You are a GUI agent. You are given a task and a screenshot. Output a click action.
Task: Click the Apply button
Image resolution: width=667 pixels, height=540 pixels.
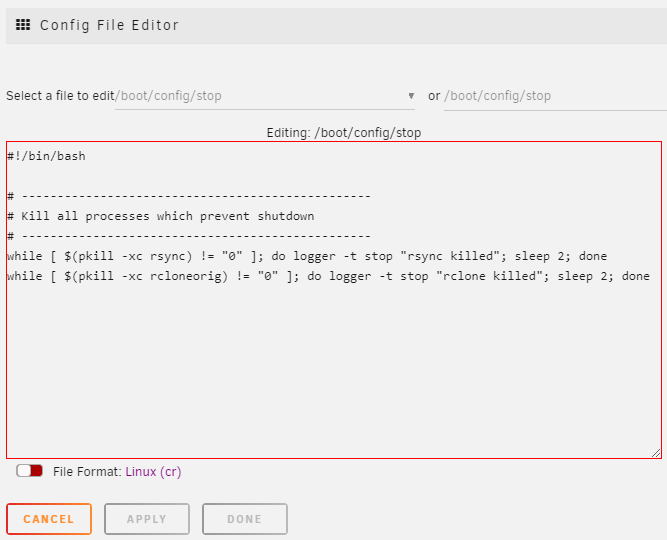coord(147,519)
